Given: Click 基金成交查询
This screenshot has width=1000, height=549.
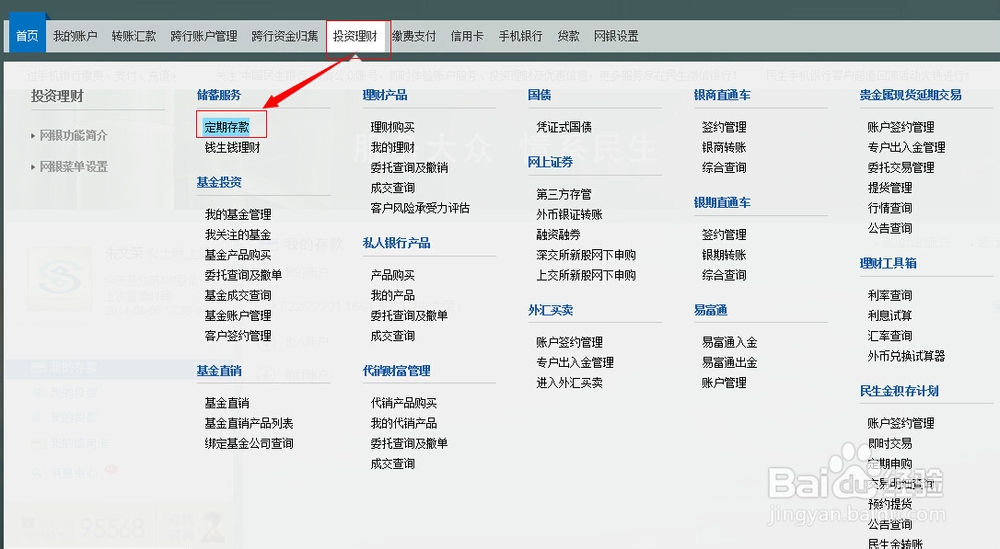Looking at the screenshot, I should [238, 295].
